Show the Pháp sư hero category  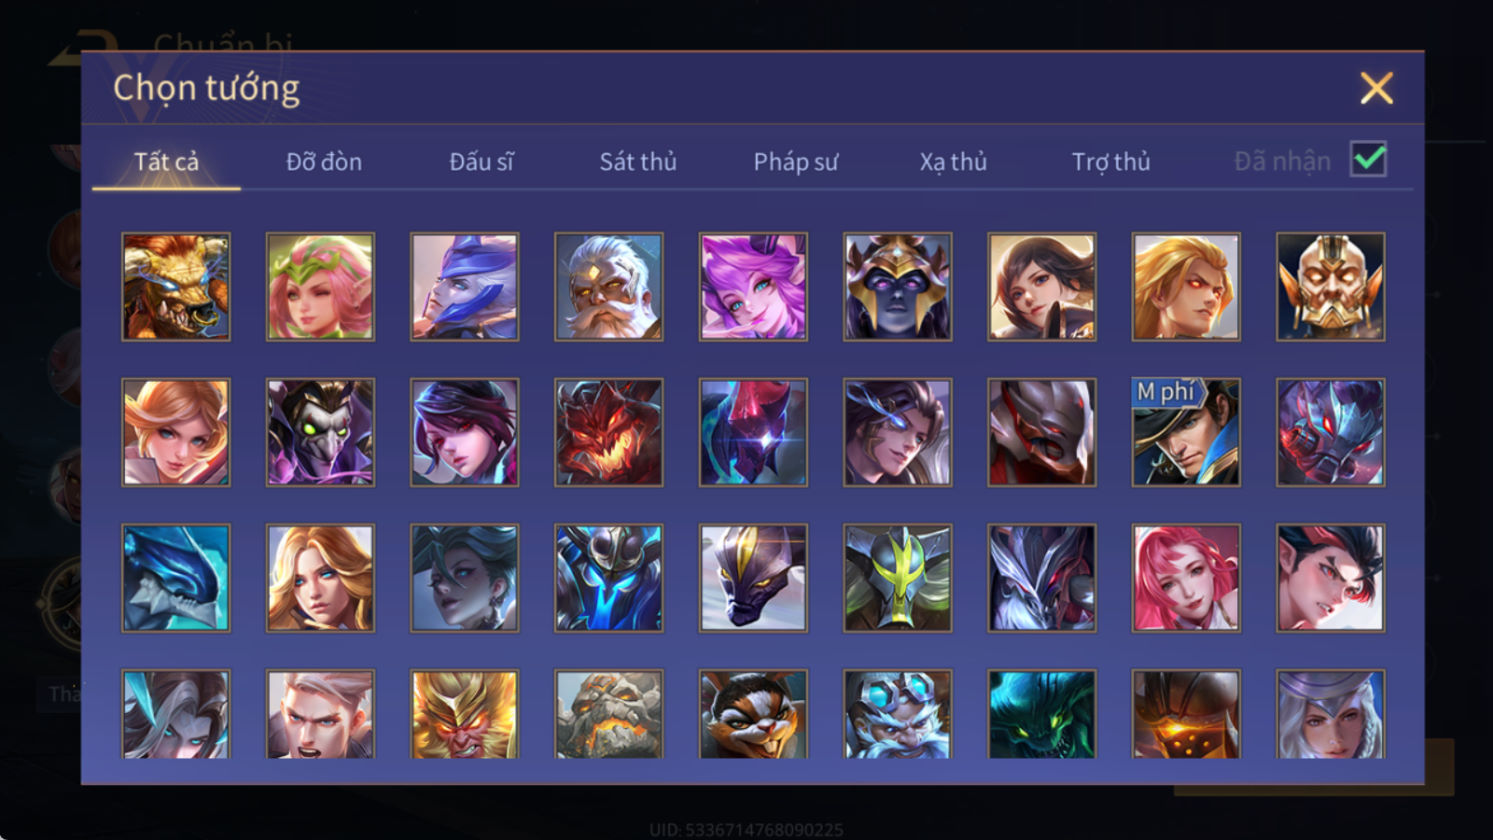796,161
